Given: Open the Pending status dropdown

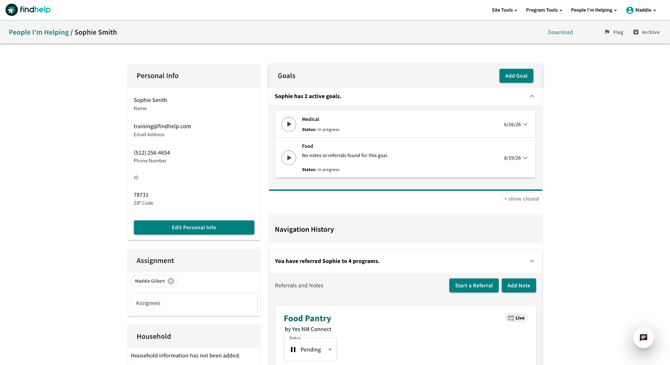Looking at the screenshot, I should tap(310, 350).
